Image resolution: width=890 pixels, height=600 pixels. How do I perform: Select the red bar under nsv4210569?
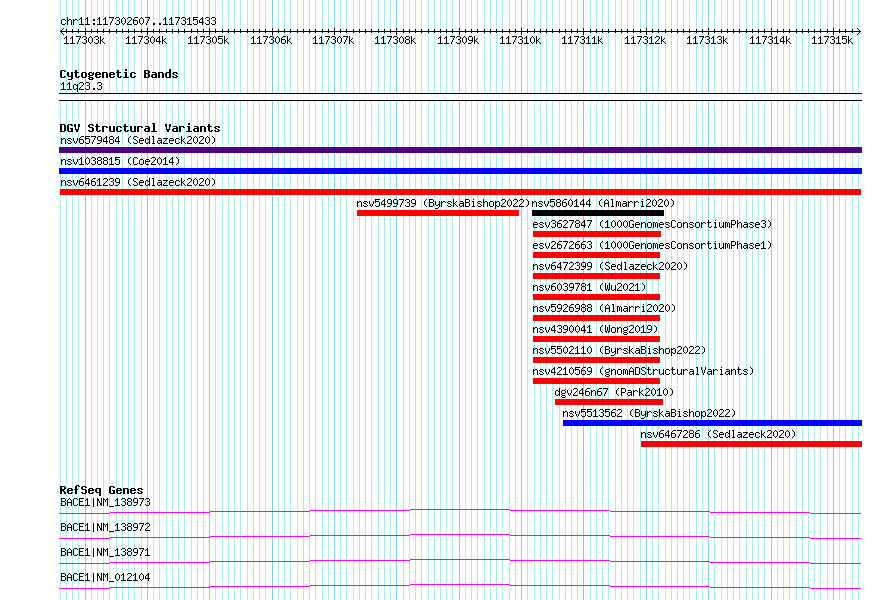tap(596, 381)
